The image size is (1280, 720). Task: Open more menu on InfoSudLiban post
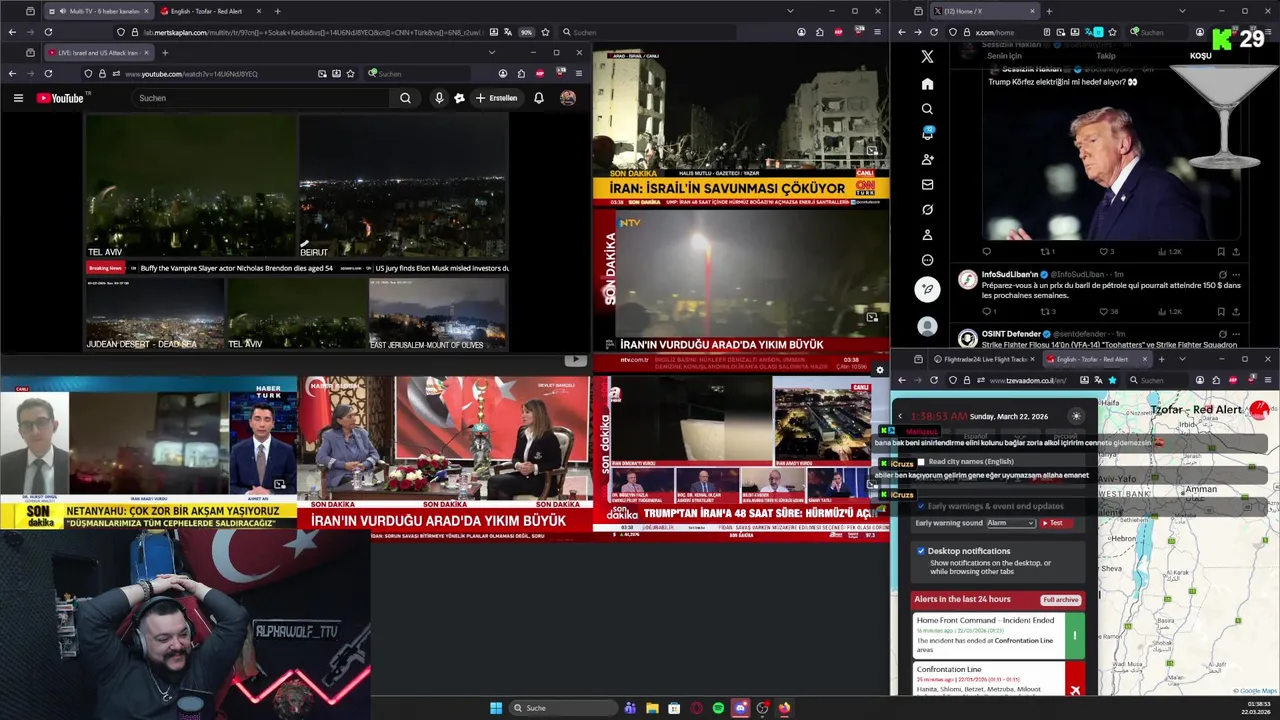click(x=1237, y=274)
